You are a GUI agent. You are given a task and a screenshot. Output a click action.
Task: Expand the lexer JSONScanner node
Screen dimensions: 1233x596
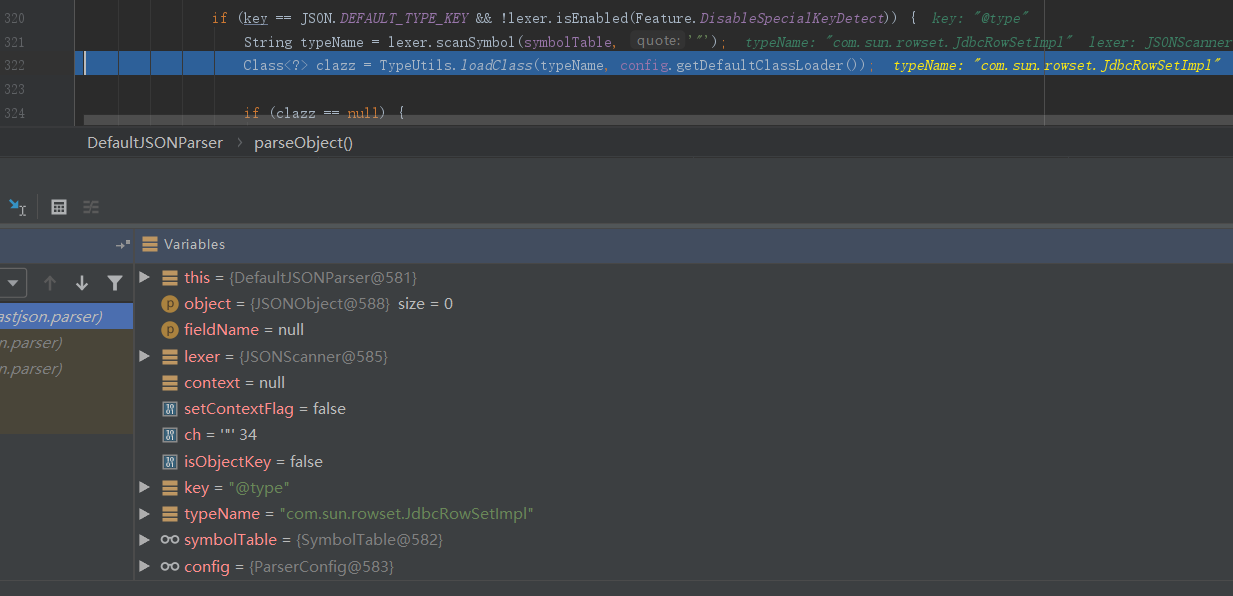point(145,356)
